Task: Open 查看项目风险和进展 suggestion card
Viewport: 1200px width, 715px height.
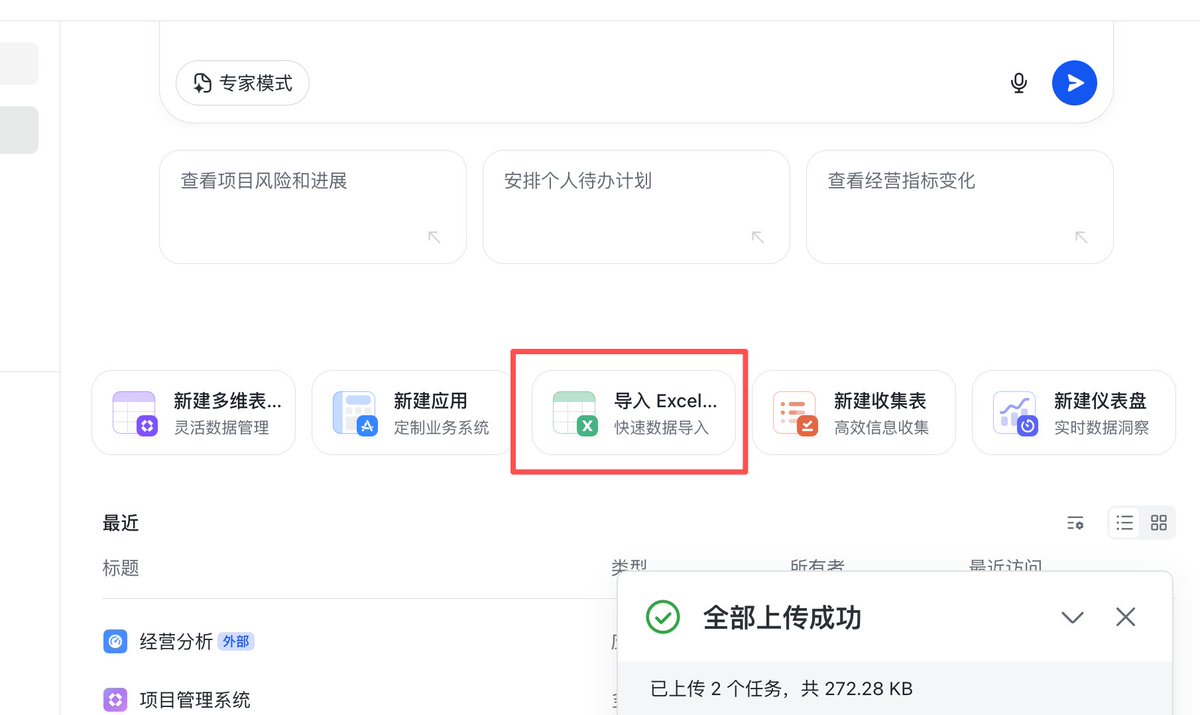Action: click(313, 207)
